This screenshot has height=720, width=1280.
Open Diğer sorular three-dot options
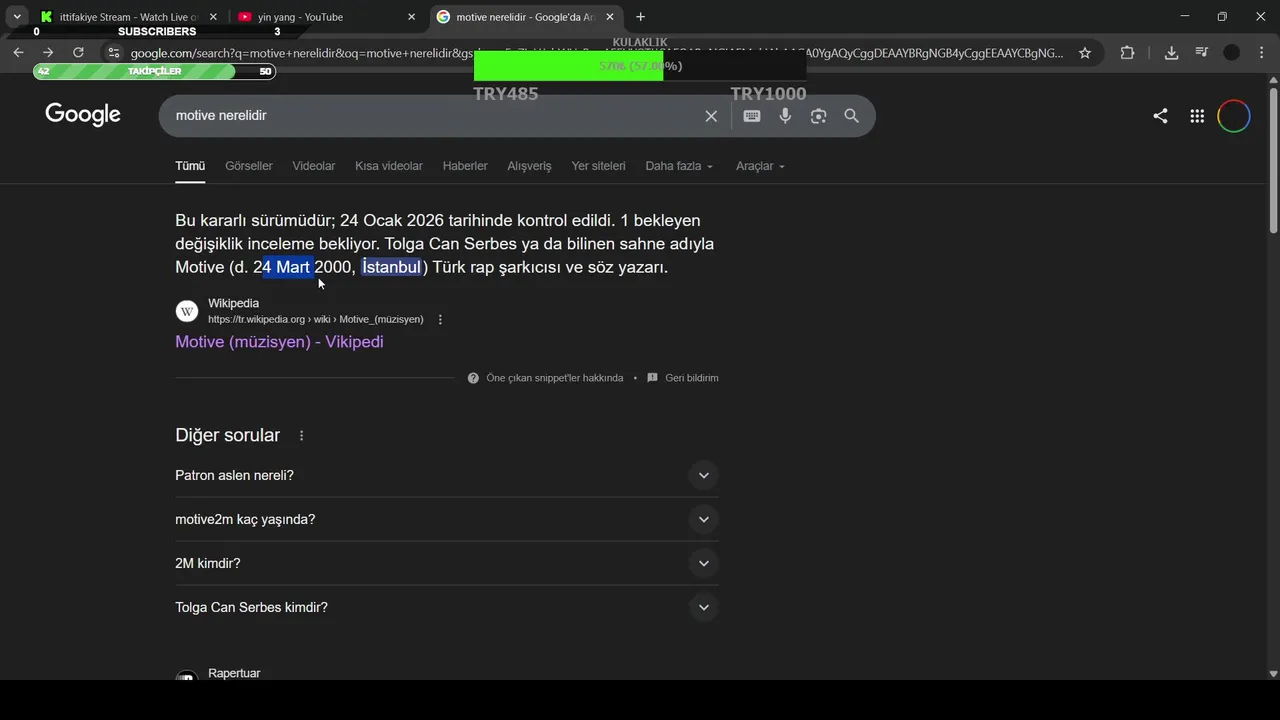click(x=301, y=436)
